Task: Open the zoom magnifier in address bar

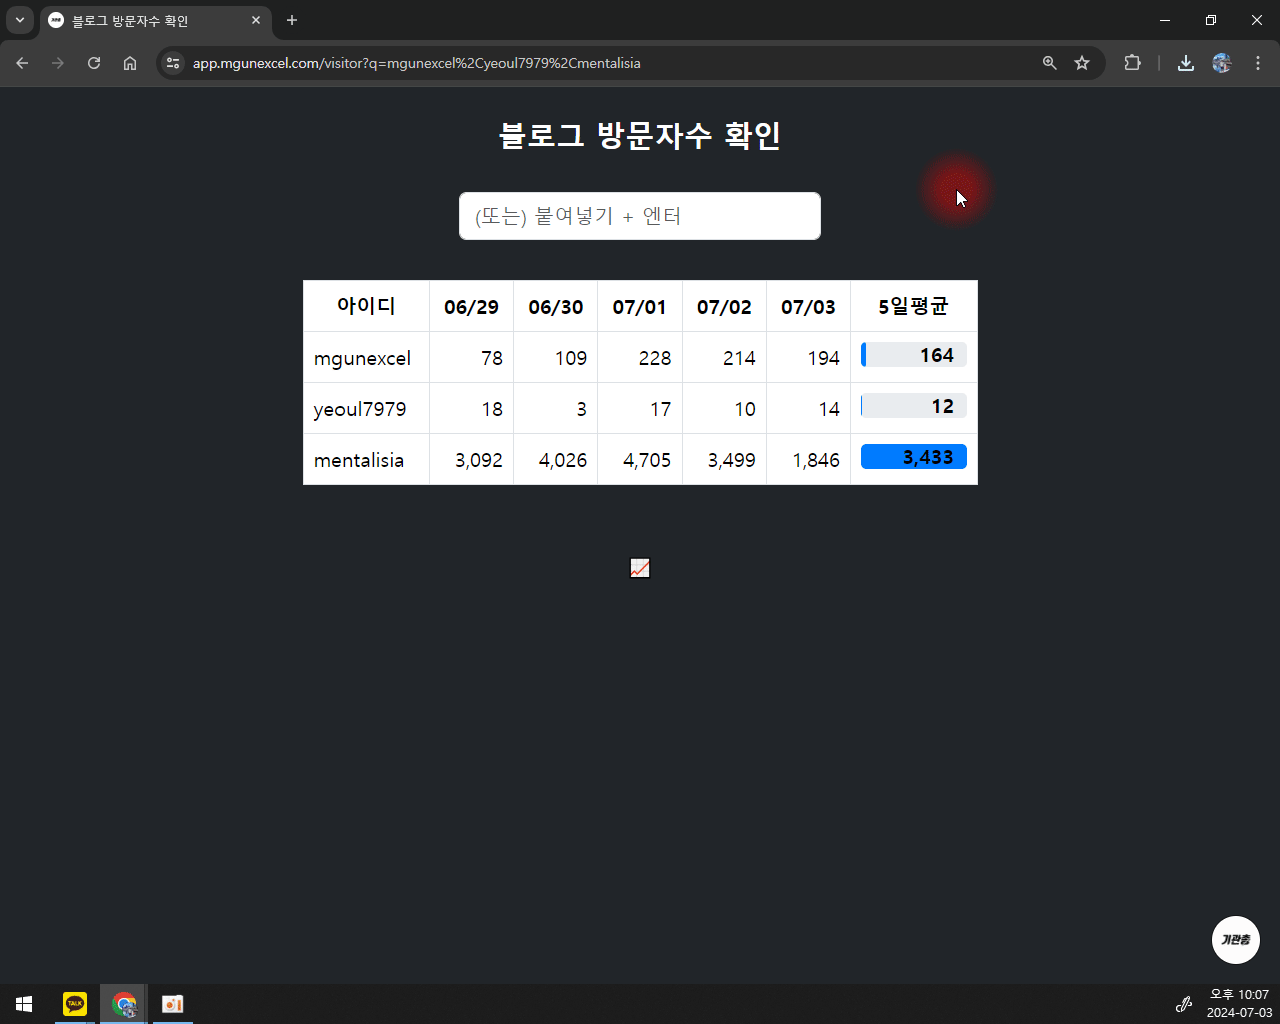Action: [1050, 63]
